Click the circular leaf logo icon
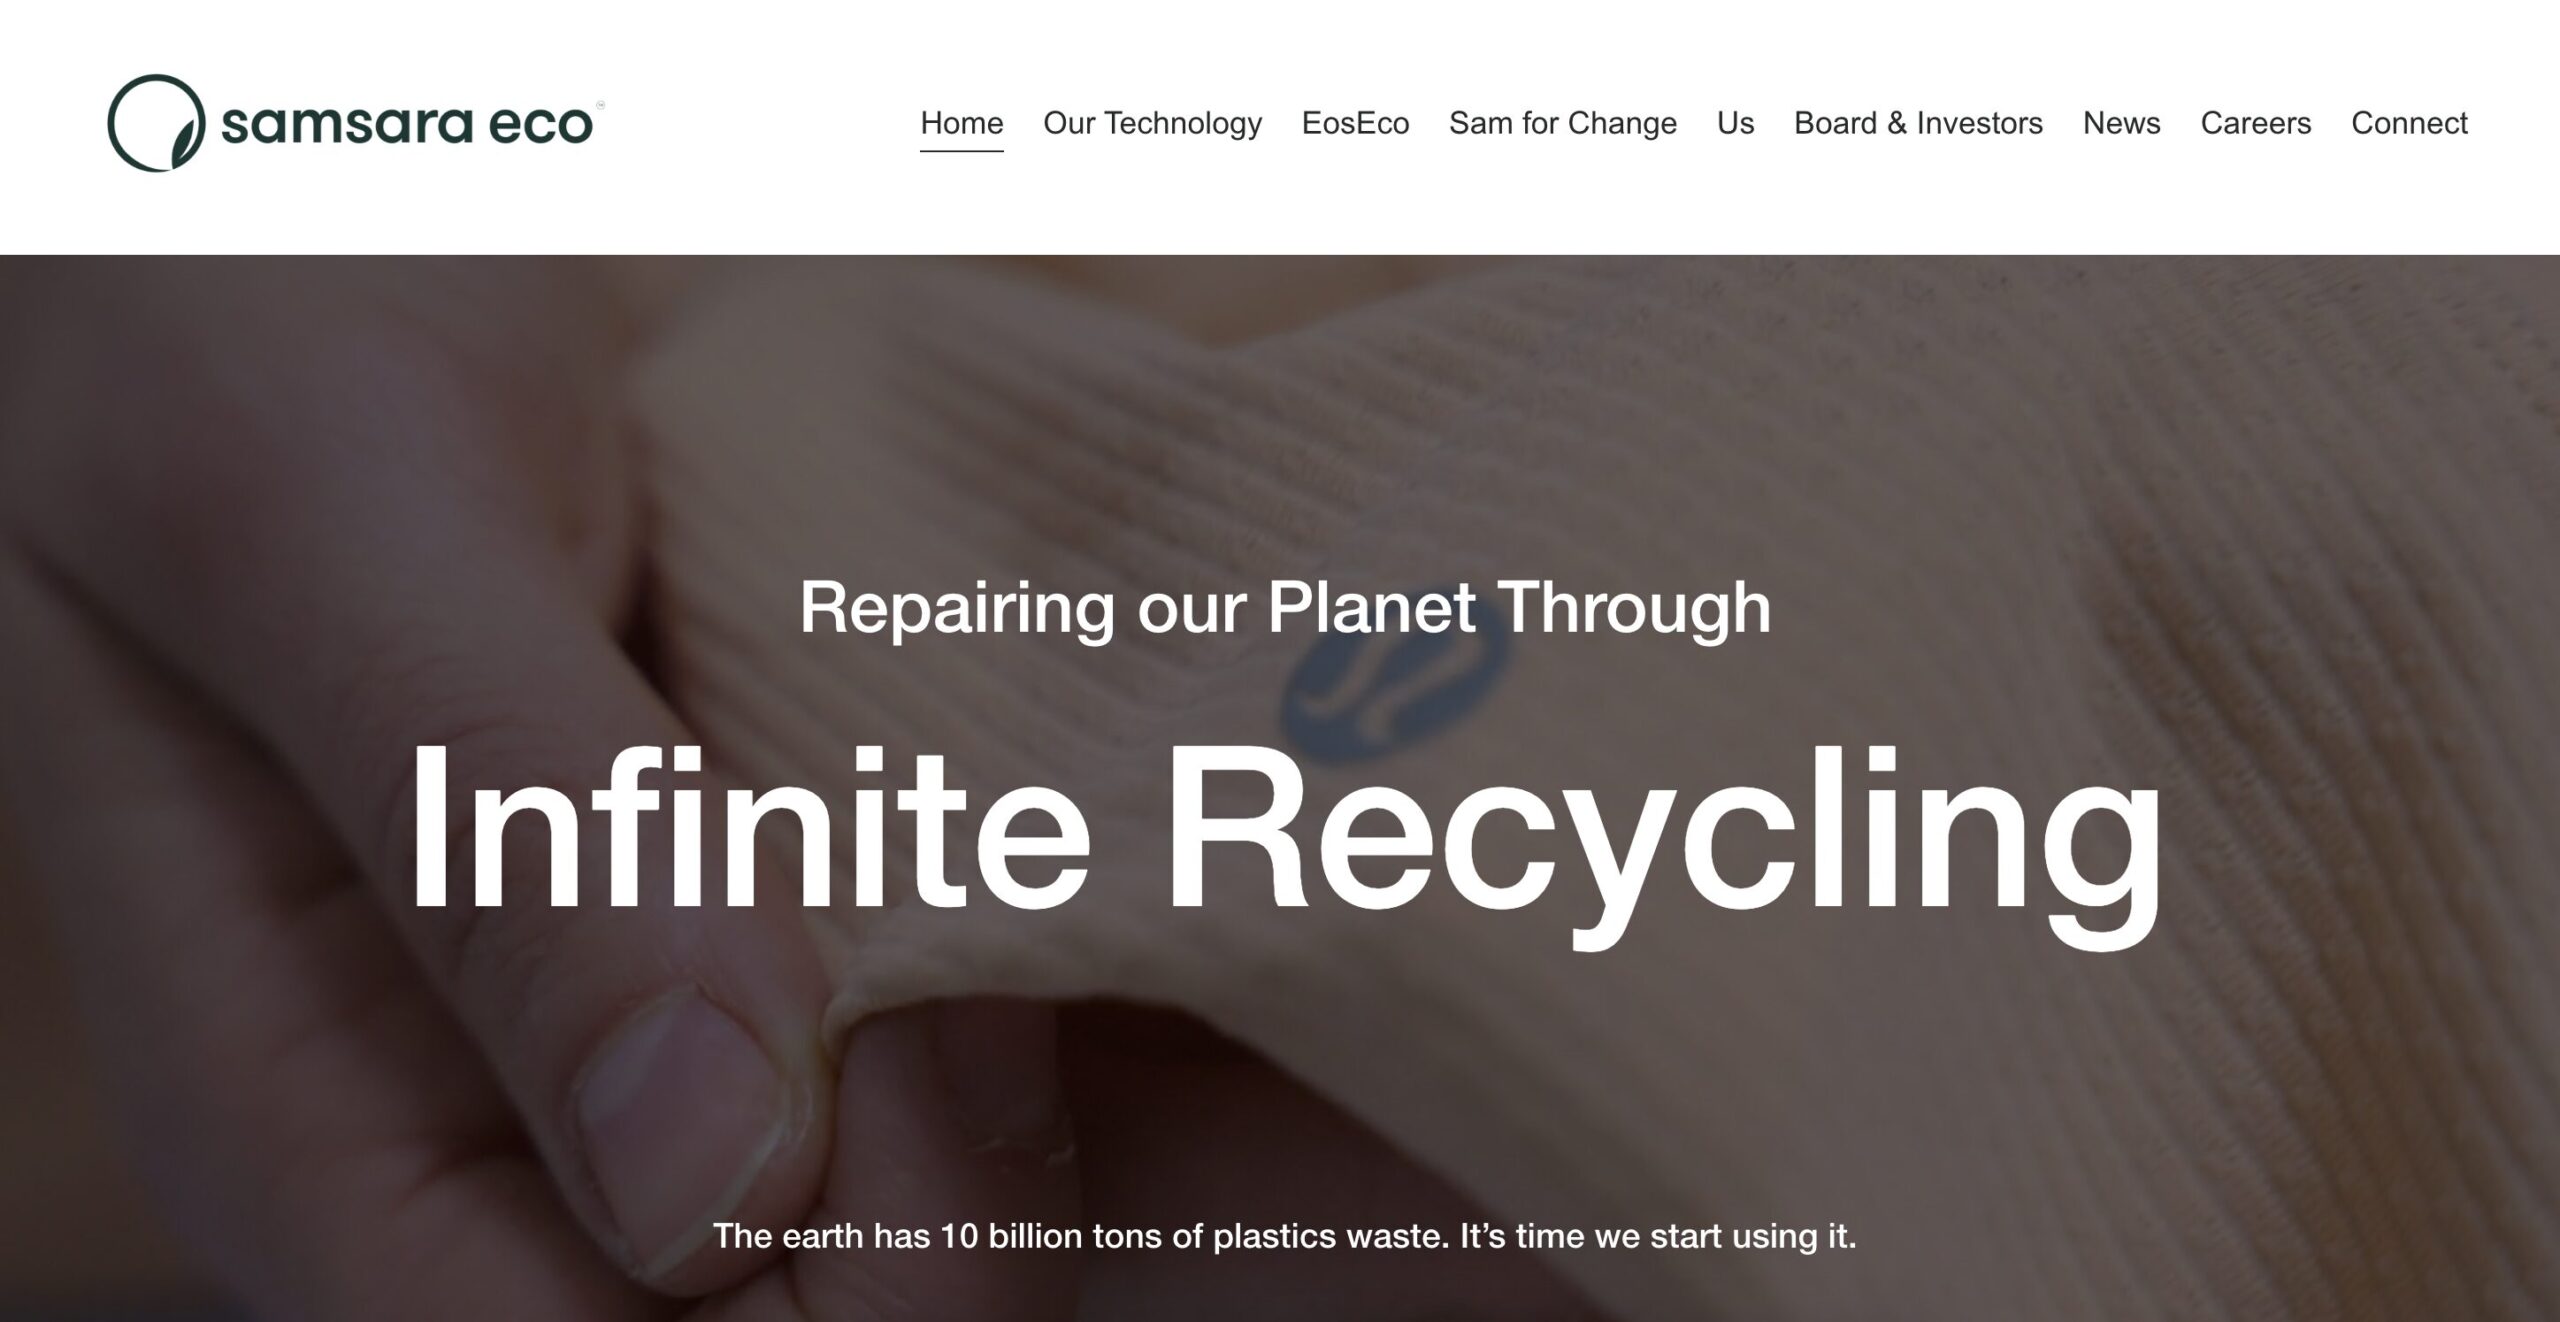Image resolution: width=2560 pixels, height=1322 pixels. coord(156,123)
